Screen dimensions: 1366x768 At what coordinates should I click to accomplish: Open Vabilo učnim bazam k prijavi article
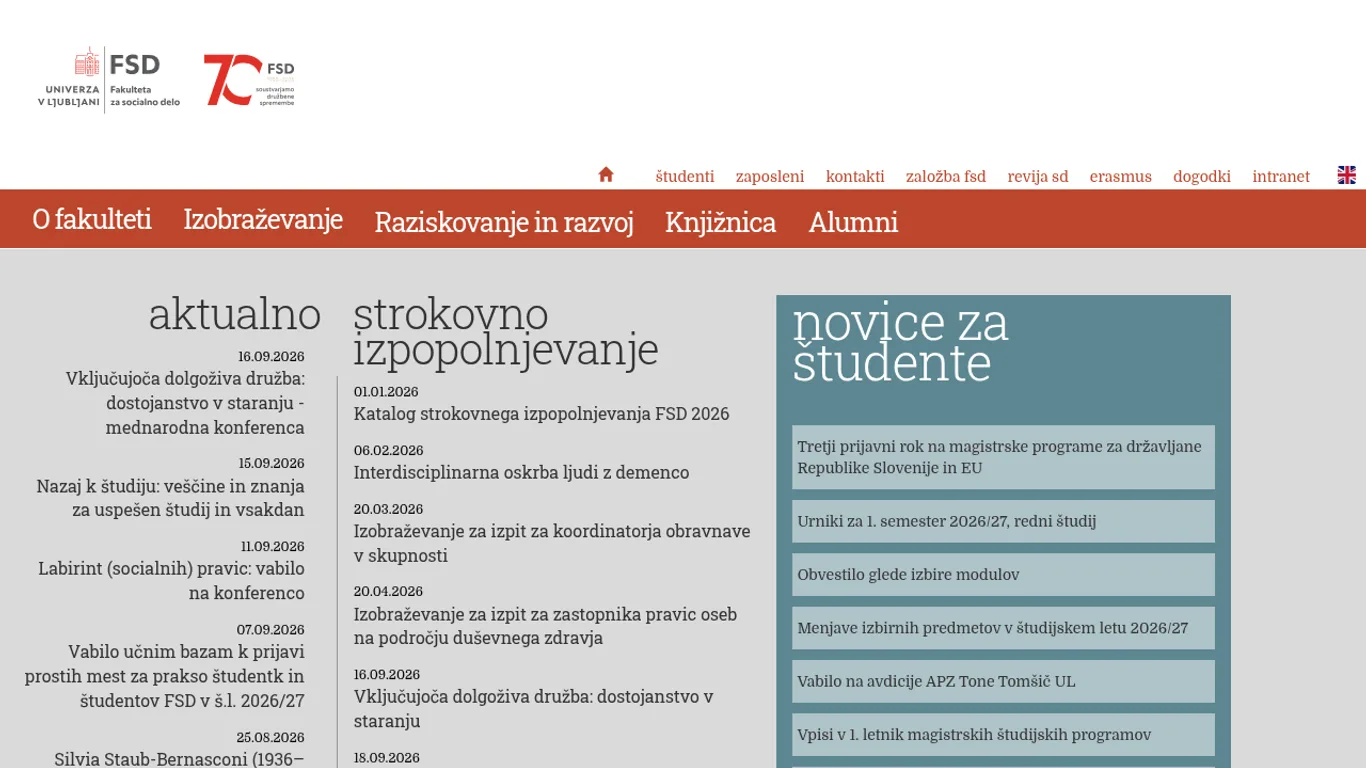[165, 676]
